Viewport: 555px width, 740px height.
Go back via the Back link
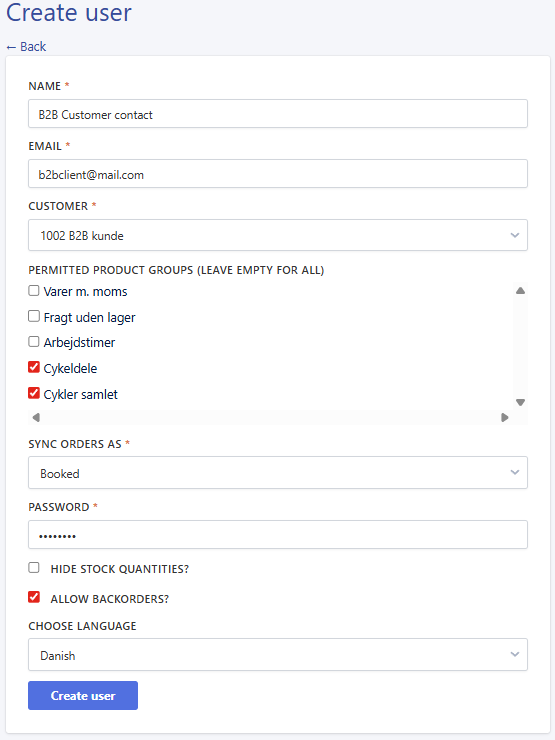coord(26,47)
